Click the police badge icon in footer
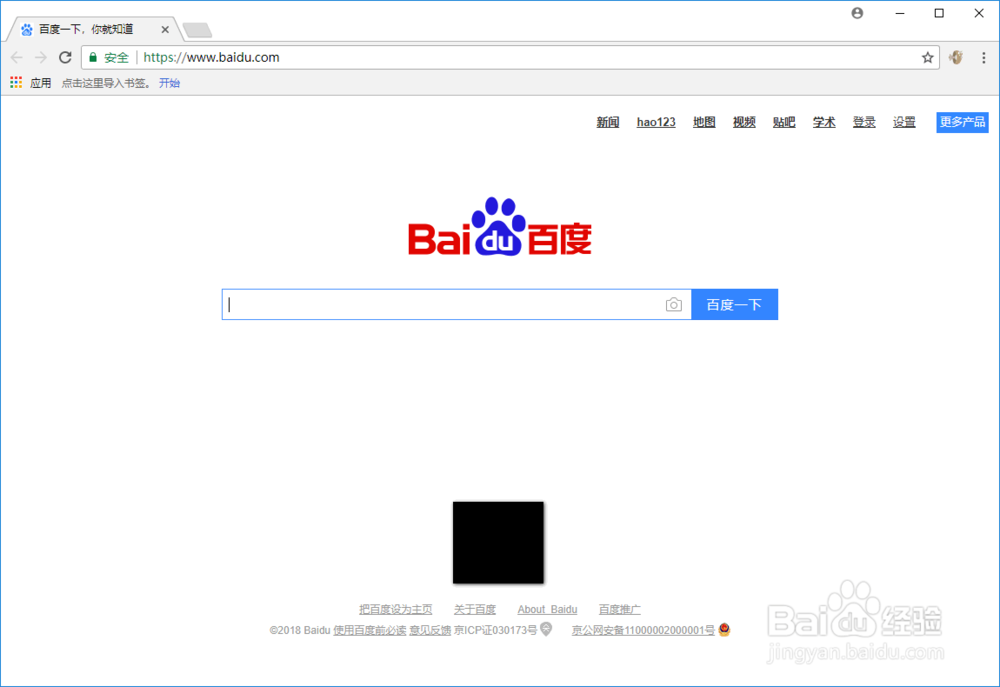Image resolution: width=1000 pixels, height=687 pixels. coord(724,630)
